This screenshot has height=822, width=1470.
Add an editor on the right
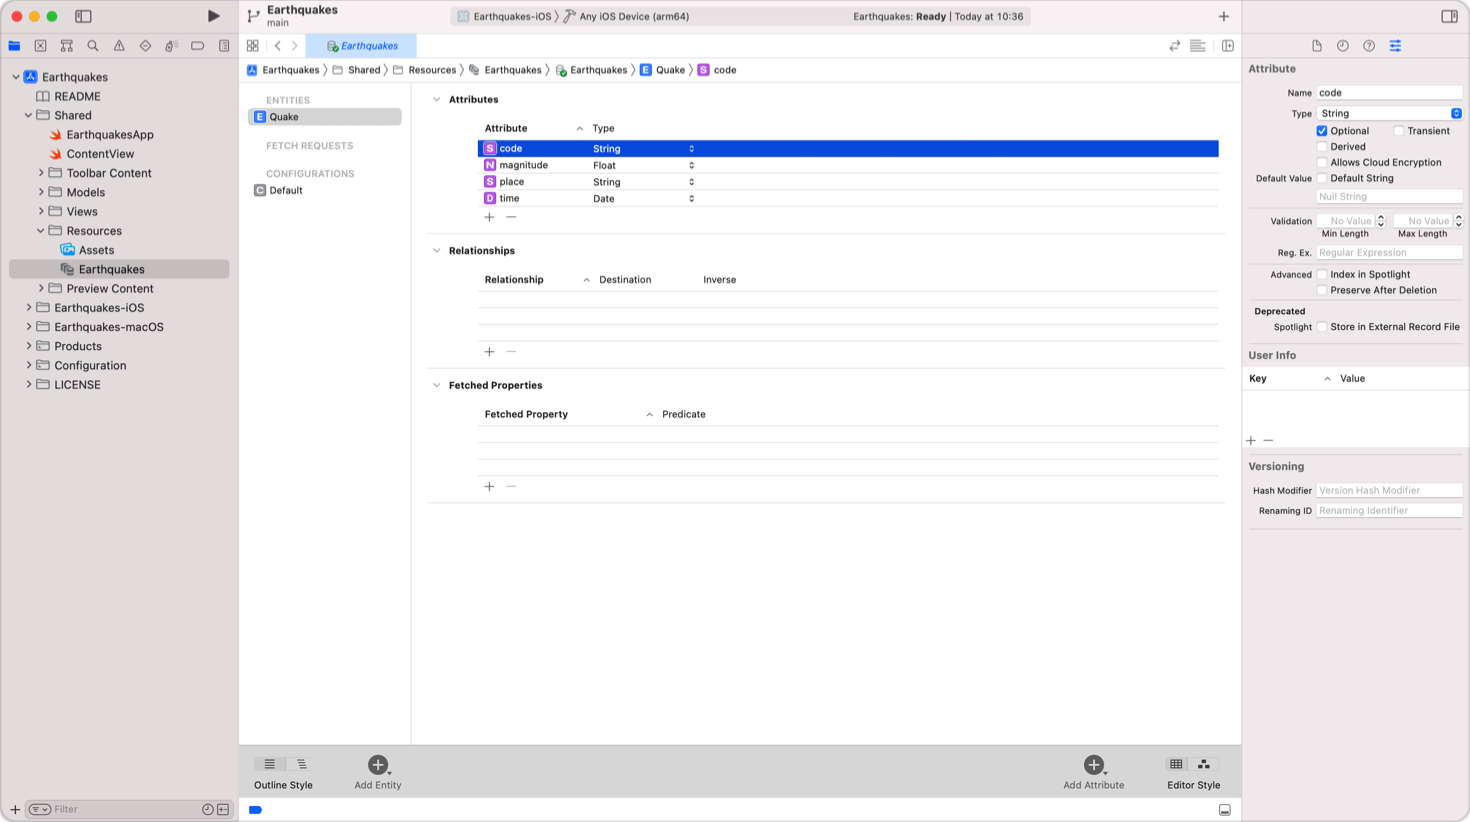(1228, 46)
